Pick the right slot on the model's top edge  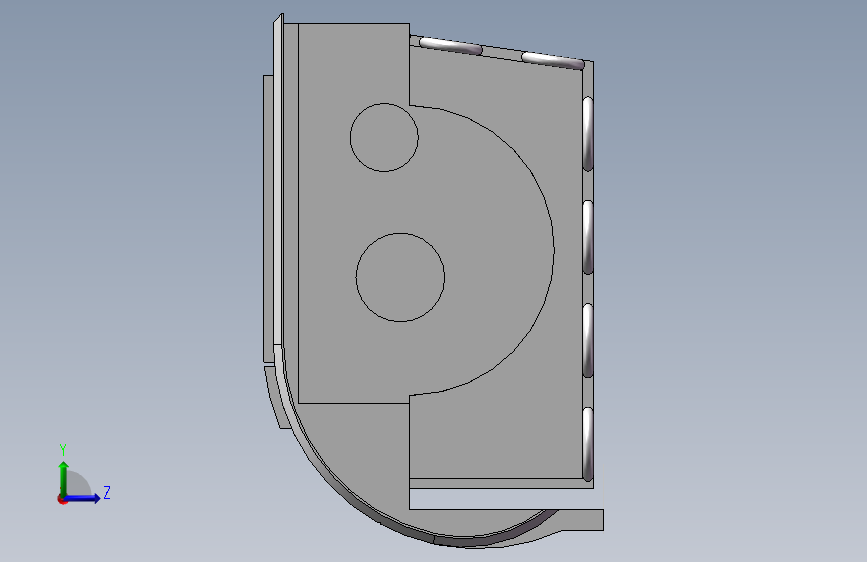click(552, 60)
